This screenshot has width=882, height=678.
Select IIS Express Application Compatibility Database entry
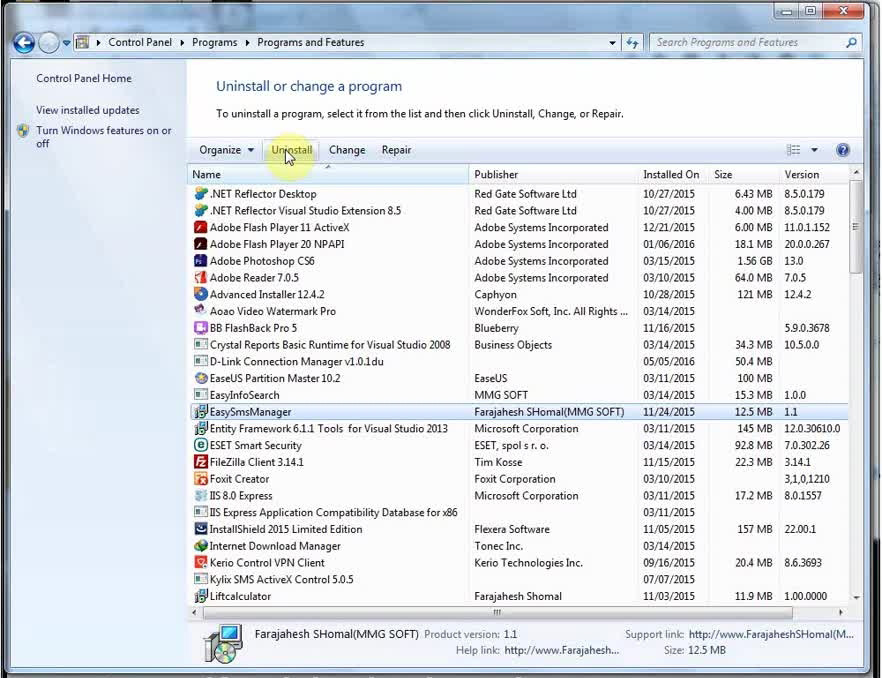click(334, 513)
